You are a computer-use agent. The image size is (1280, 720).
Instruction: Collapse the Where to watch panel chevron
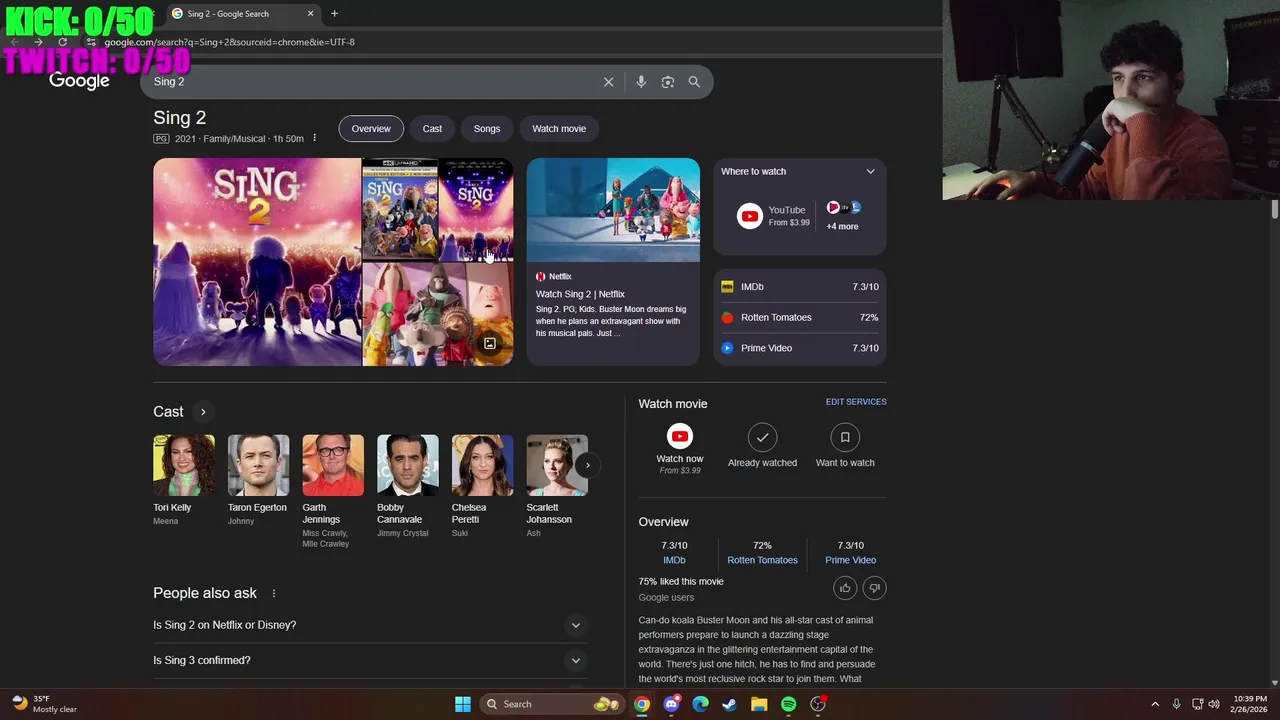[870, 172]
